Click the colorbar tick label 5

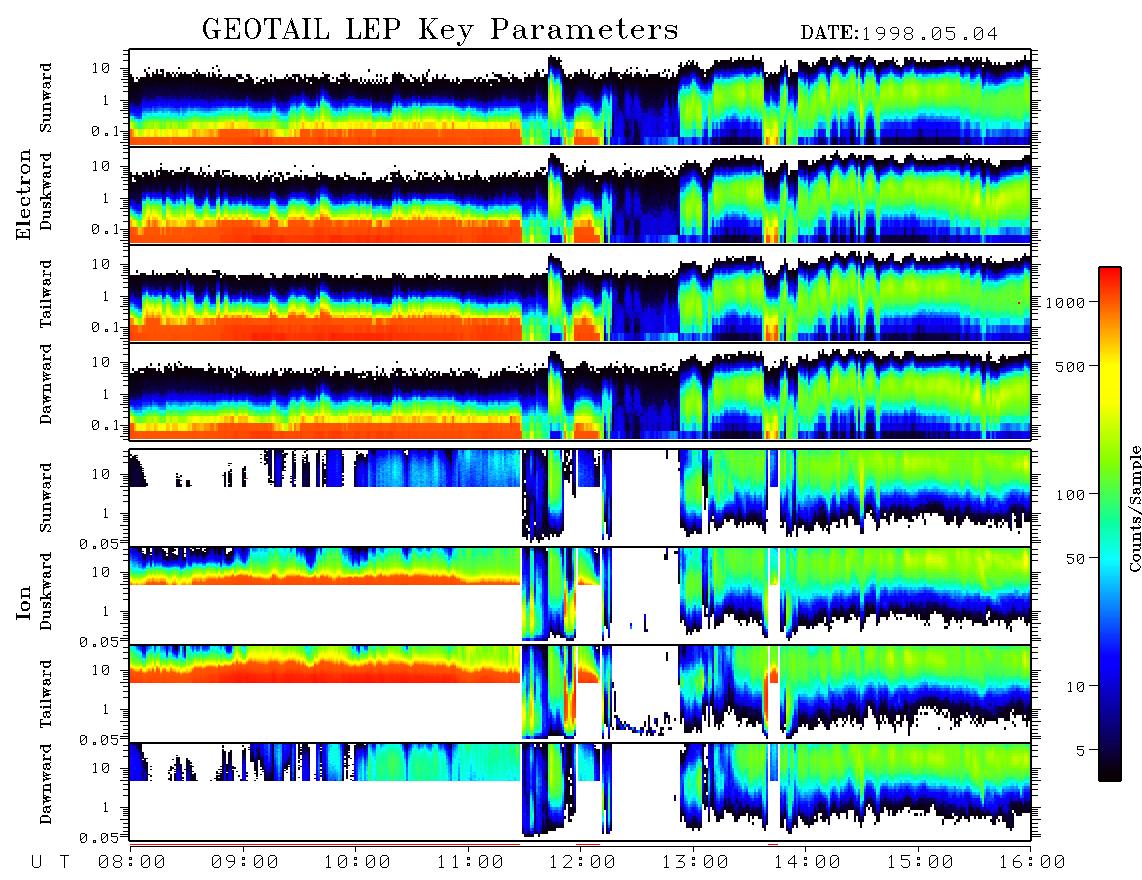point(1081,751)
